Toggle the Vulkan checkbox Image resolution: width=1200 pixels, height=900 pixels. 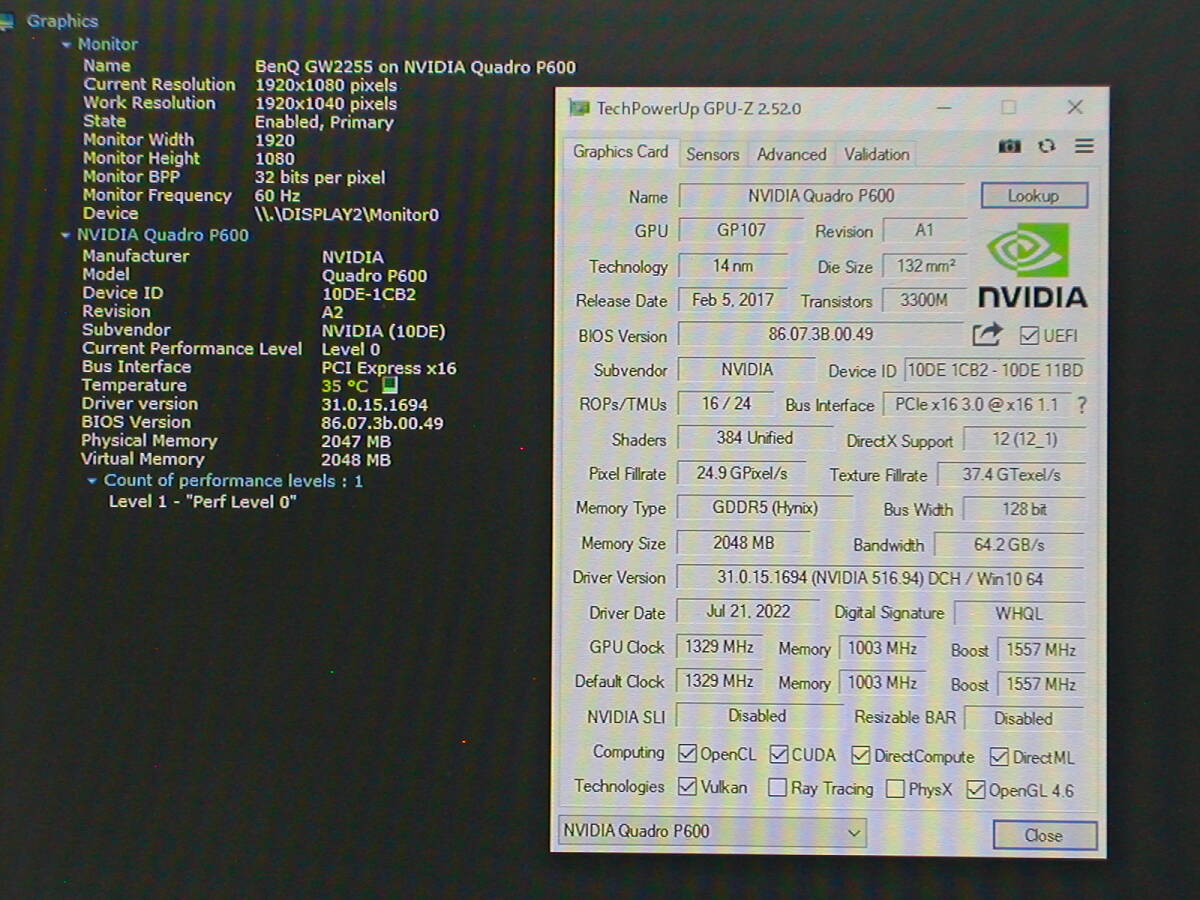tap(687, 787)
